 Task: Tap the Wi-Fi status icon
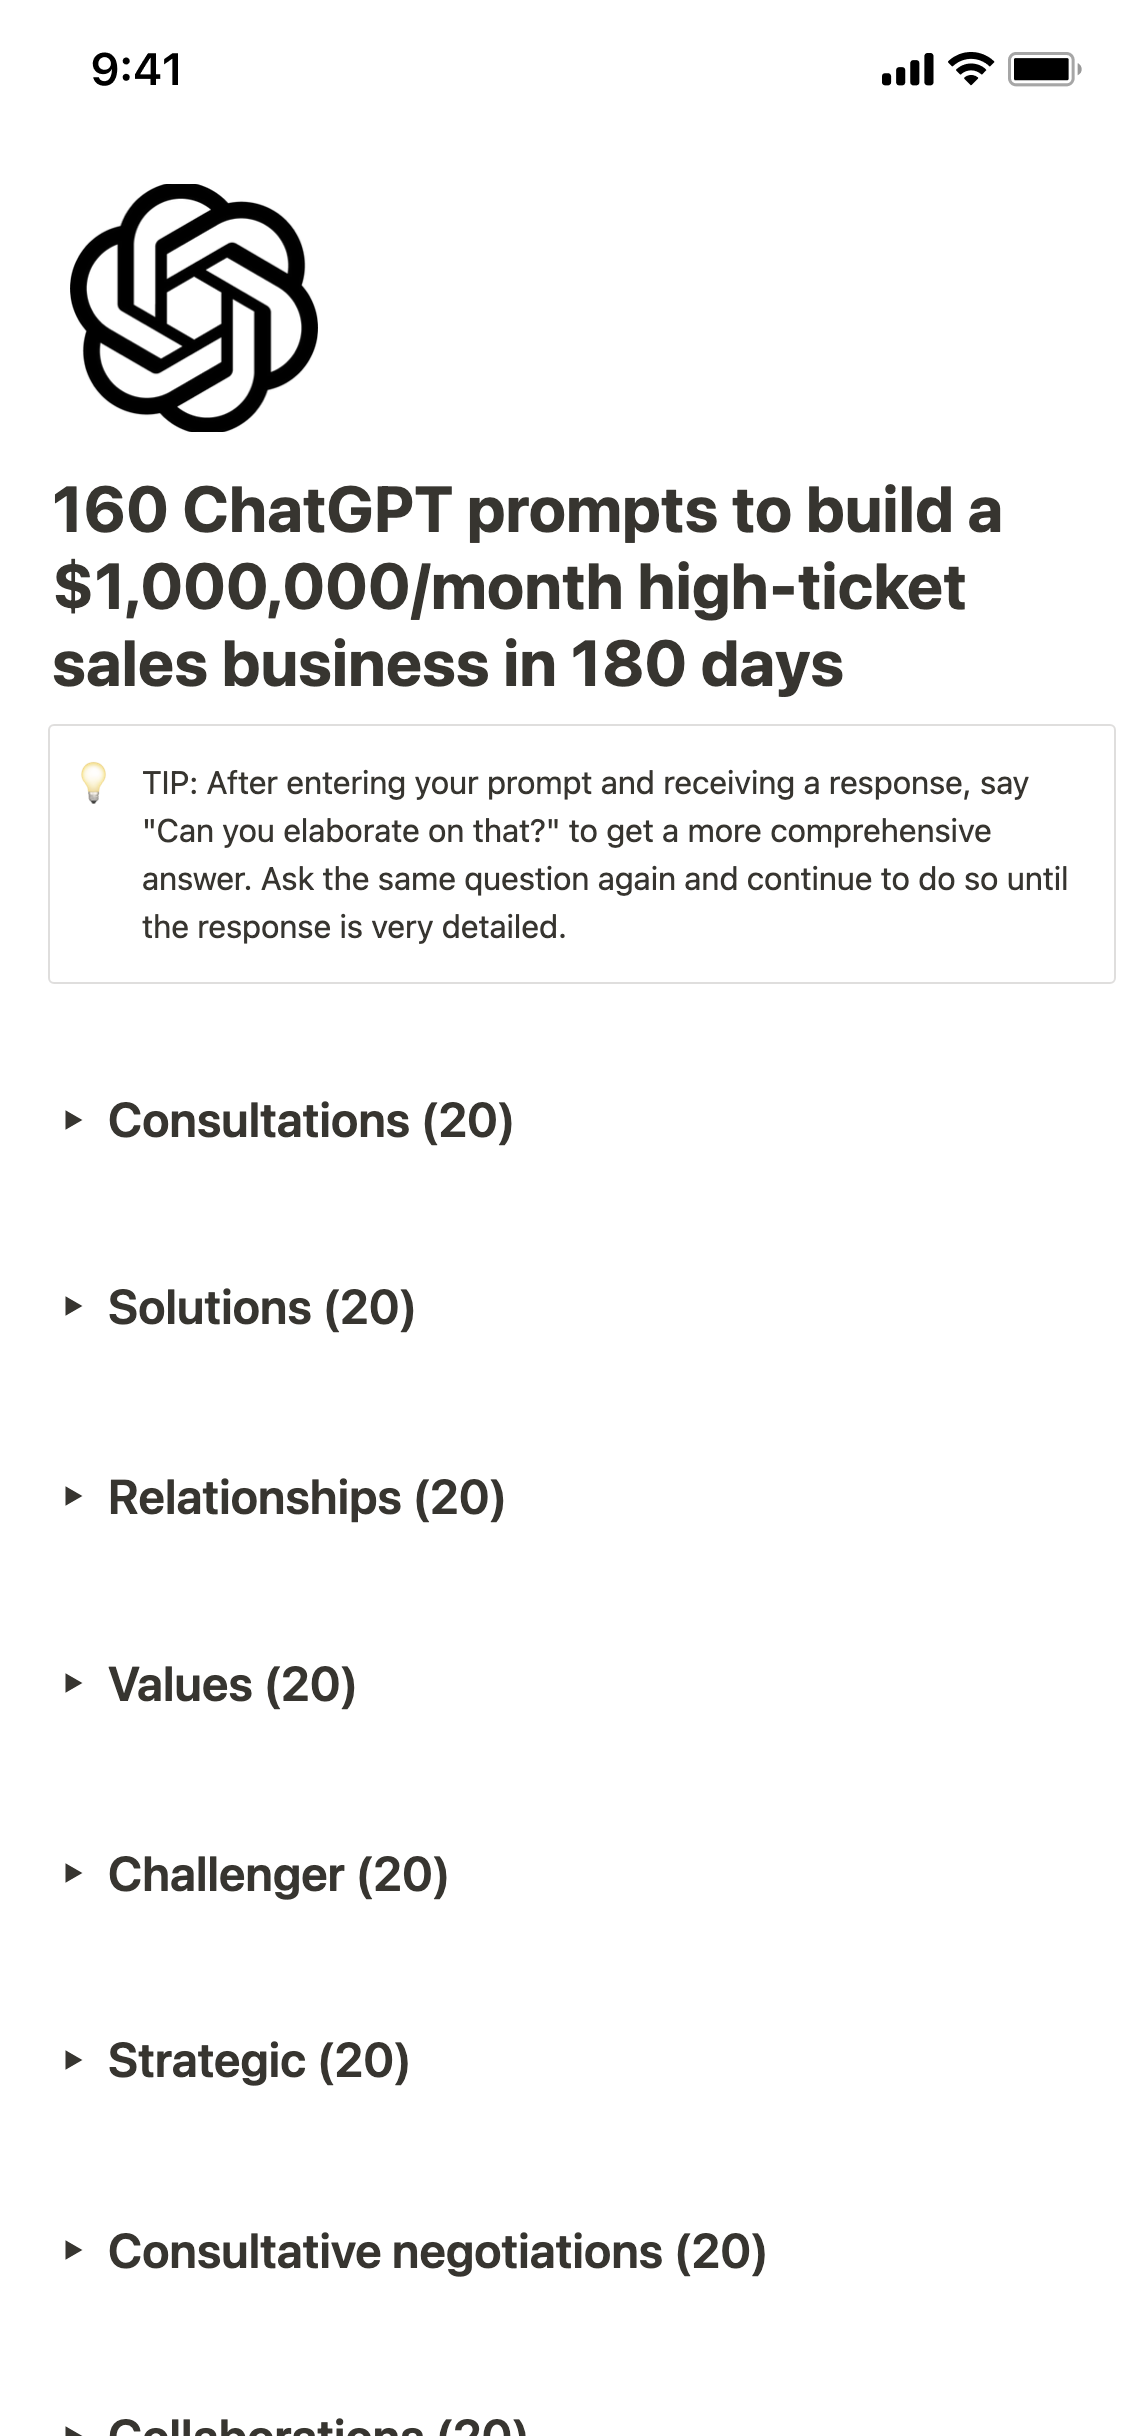[x=969, y=69]
